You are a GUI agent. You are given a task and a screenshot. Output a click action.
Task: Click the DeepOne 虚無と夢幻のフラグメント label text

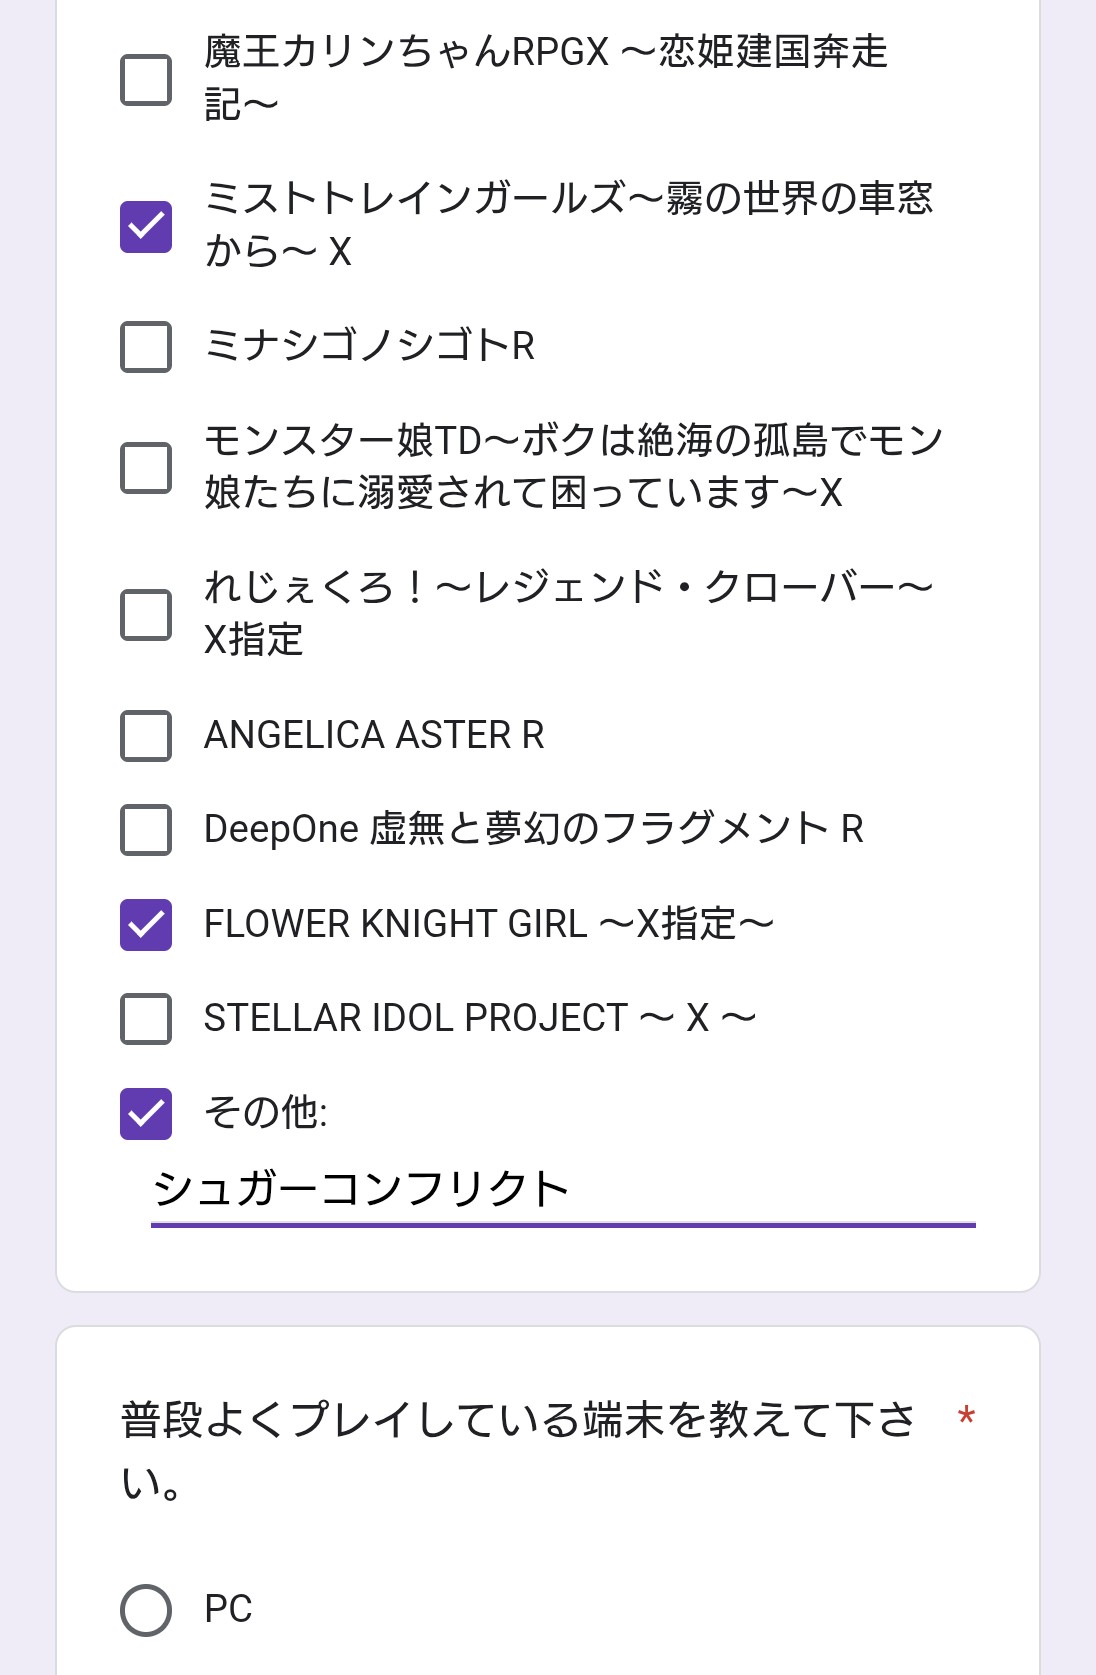533,829
